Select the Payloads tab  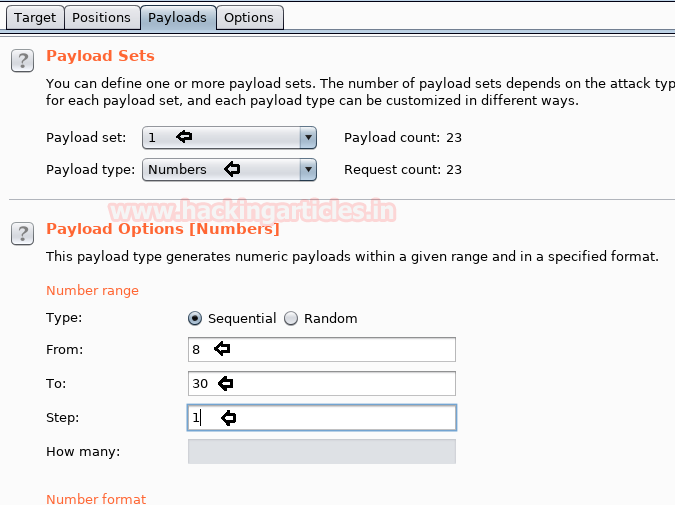[x=177, y=17]
